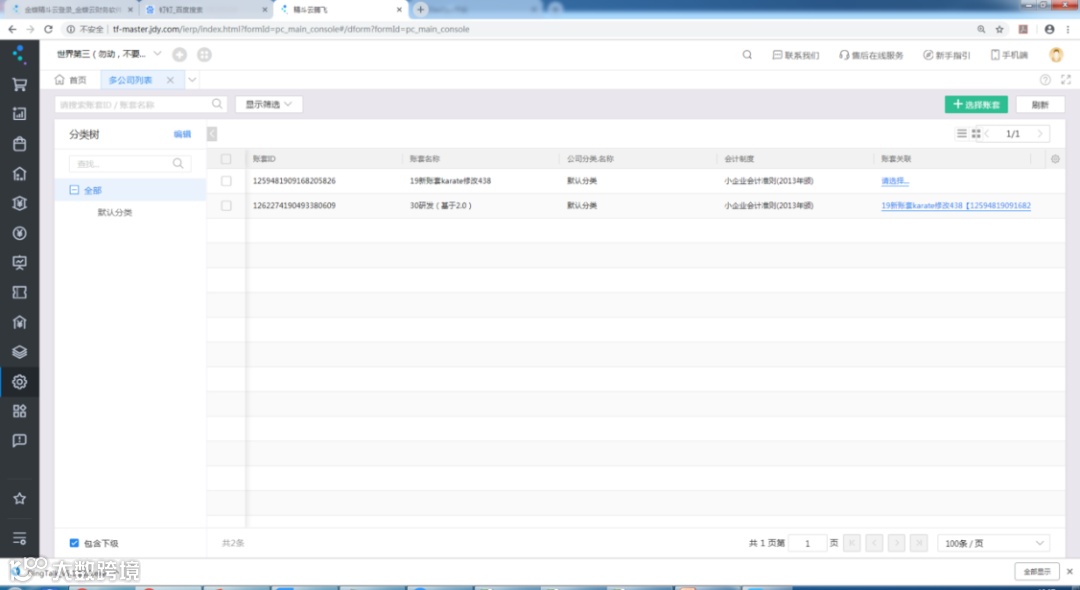
Task: Open the user avatar menu
Action: point(1056,55)
